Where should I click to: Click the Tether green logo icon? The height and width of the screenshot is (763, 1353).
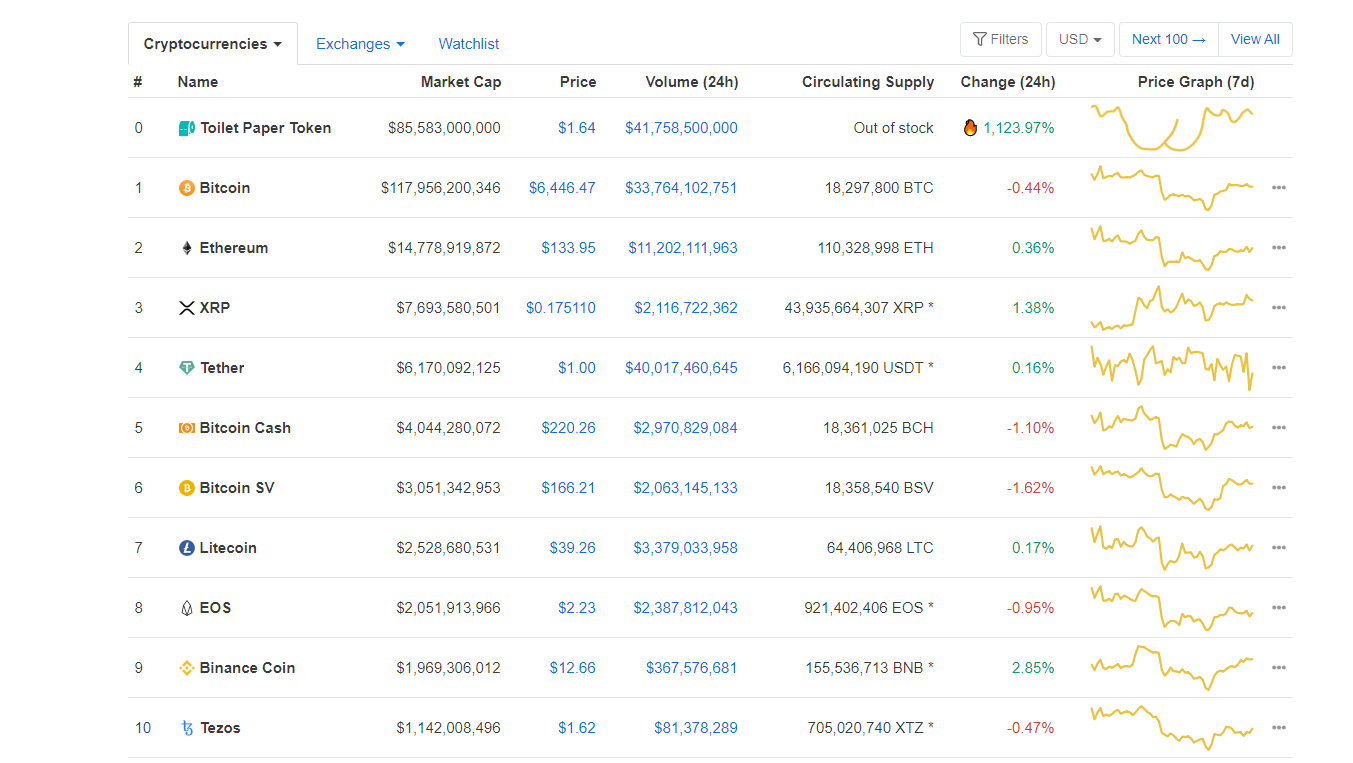[187, 368]
